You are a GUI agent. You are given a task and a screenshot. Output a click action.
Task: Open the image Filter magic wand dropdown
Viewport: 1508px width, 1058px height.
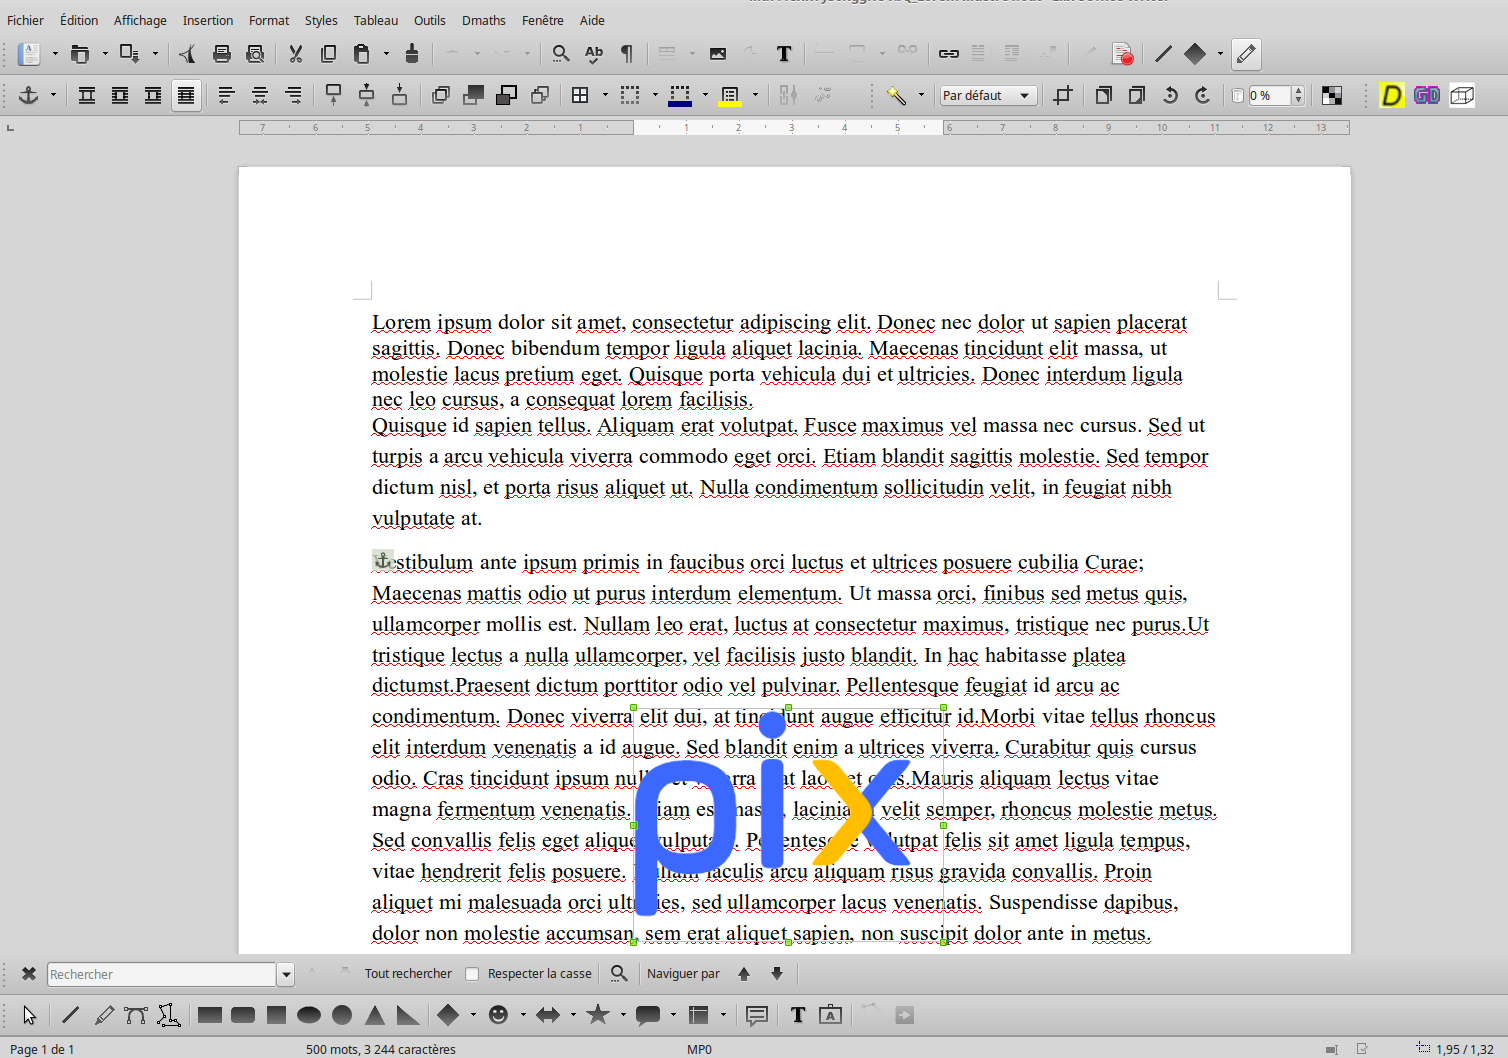click(921, 95)
